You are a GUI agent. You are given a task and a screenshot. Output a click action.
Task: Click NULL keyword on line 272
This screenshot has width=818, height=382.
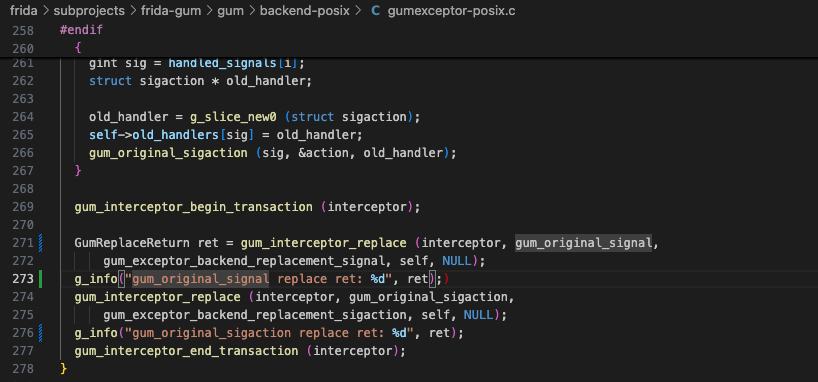pyautogui.click(x=456, y=260)
